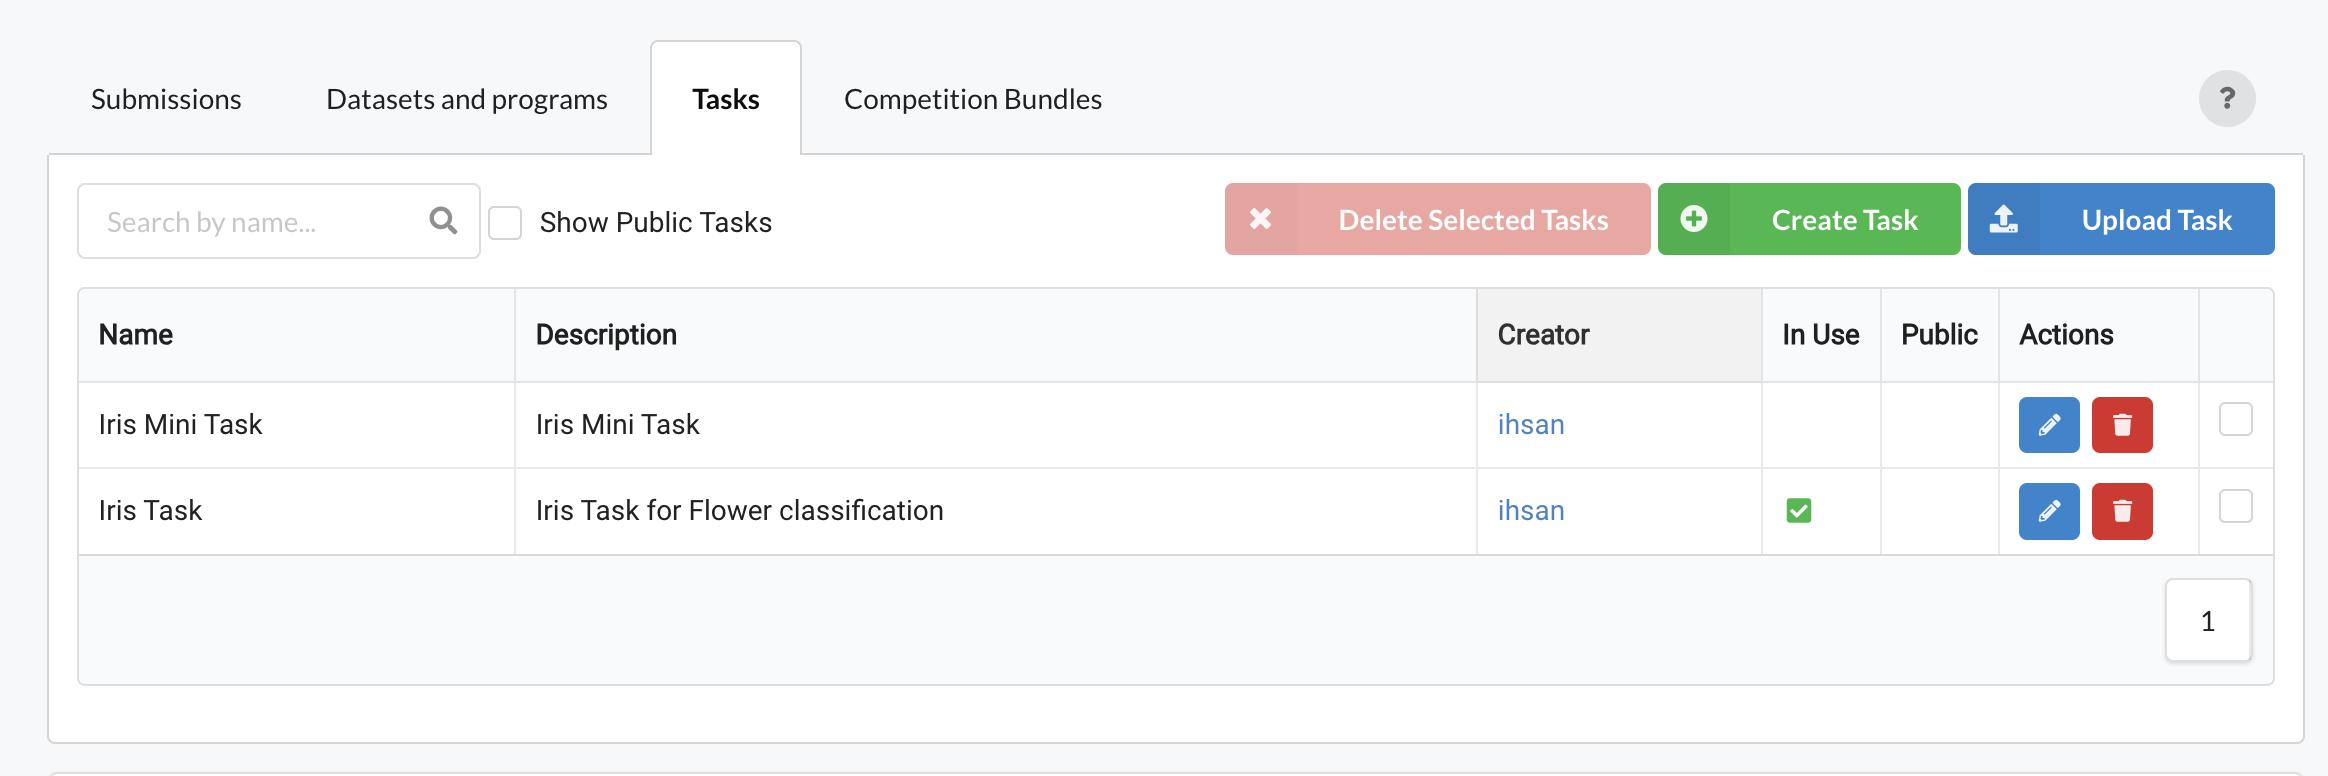
Task: Open creator ihsan link for Iris Mini Task
Action: [x=1531, y=425]
